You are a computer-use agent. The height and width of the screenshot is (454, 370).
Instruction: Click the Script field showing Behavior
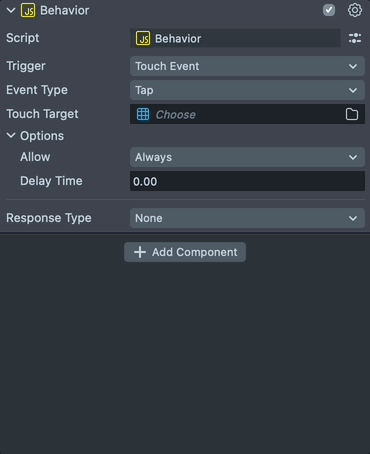tap(235, 38)
